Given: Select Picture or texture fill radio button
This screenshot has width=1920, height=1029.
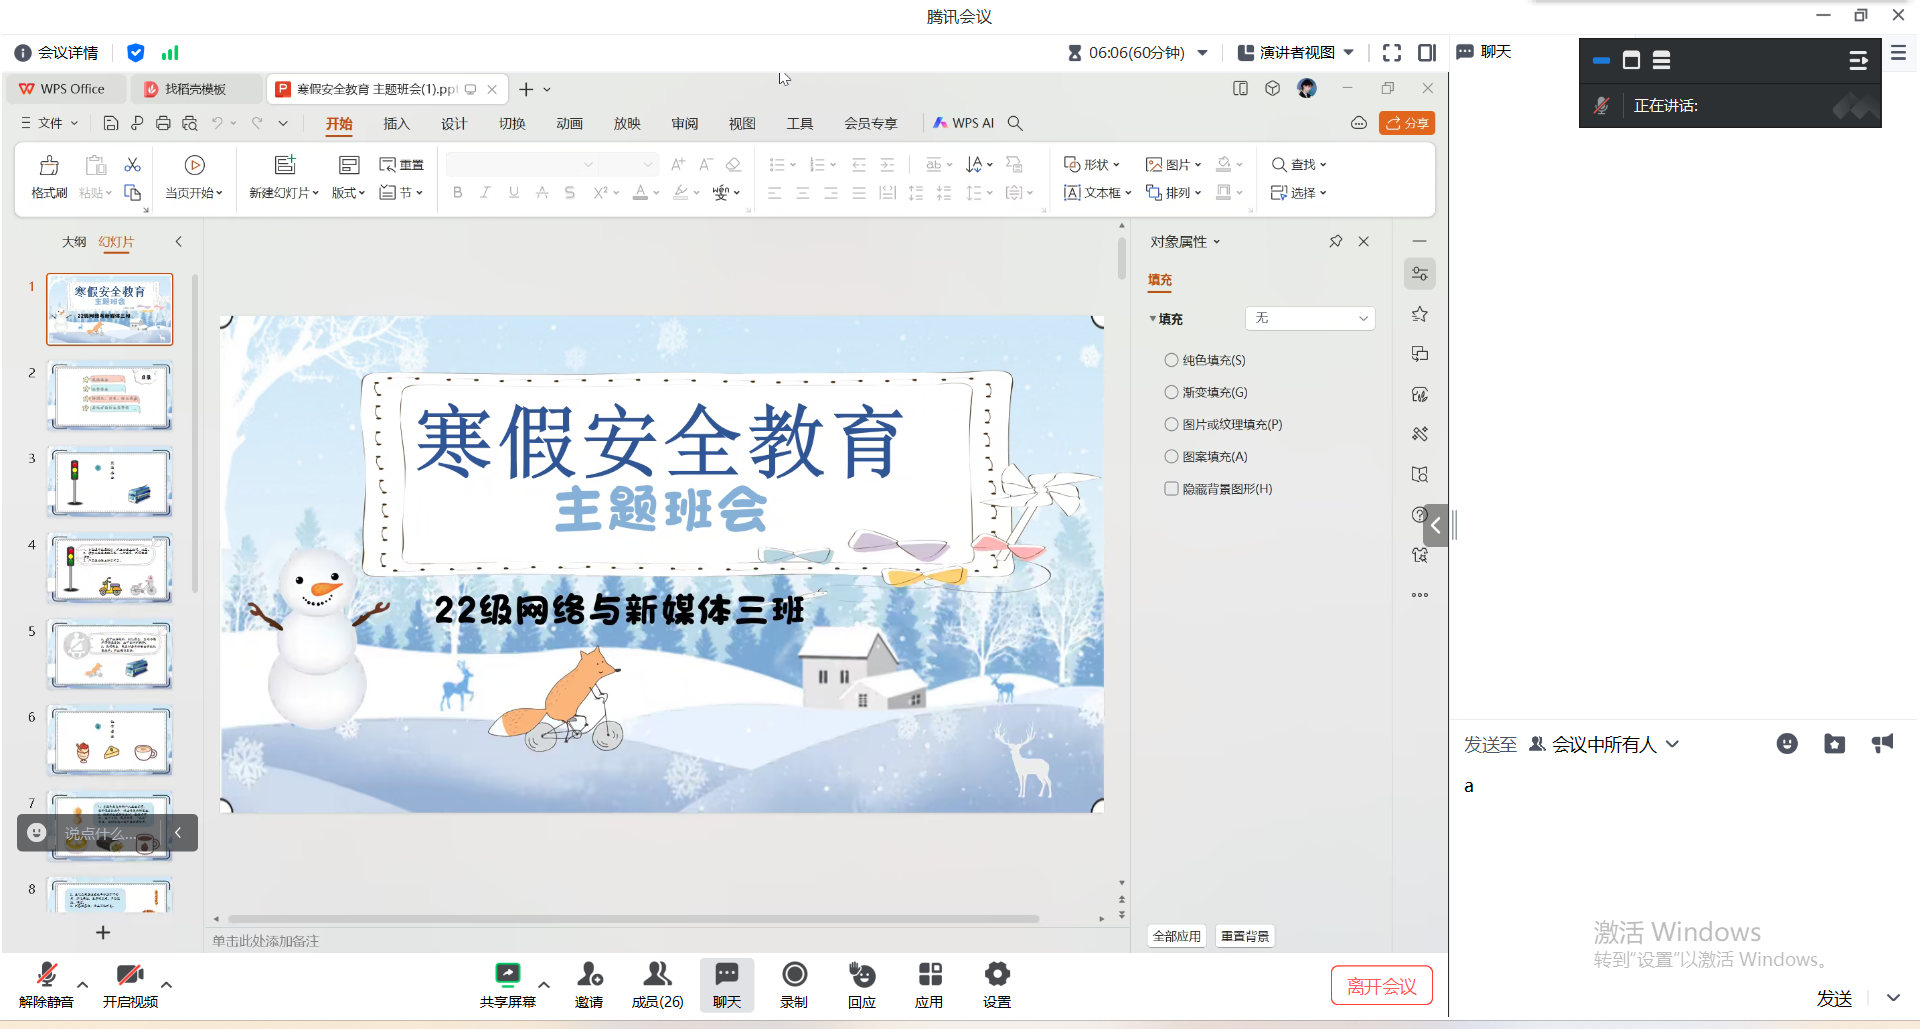Looking at the screenshot, I should click(x=1171, y=424).
